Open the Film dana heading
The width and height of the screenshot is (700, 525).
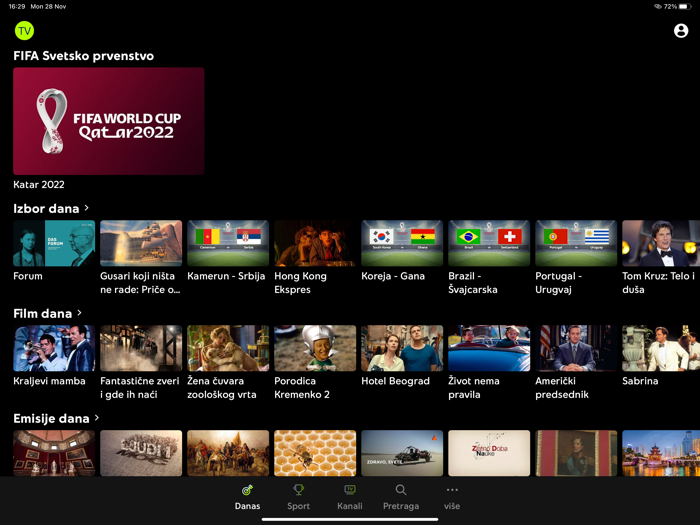pyautogui.click(x=42, y=313)
